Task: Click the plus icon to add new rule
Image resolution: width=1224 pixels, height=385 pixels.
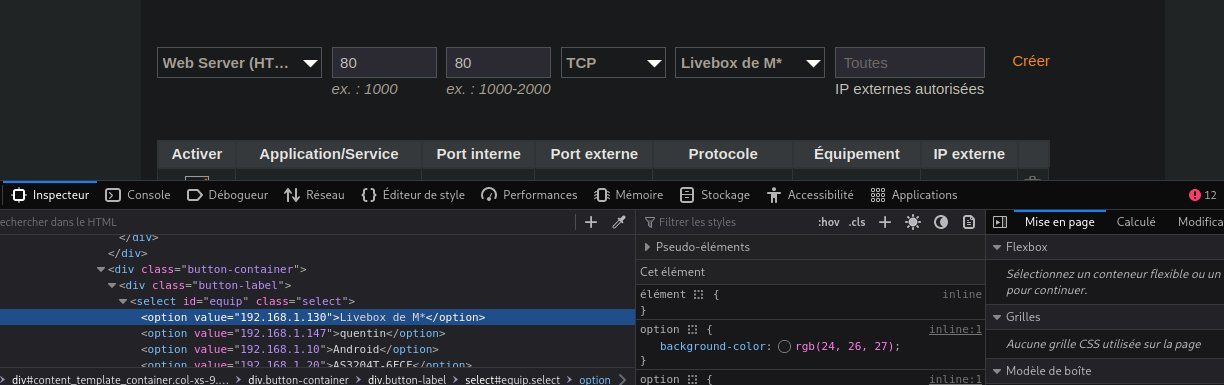Action: (x=885, y=222)
